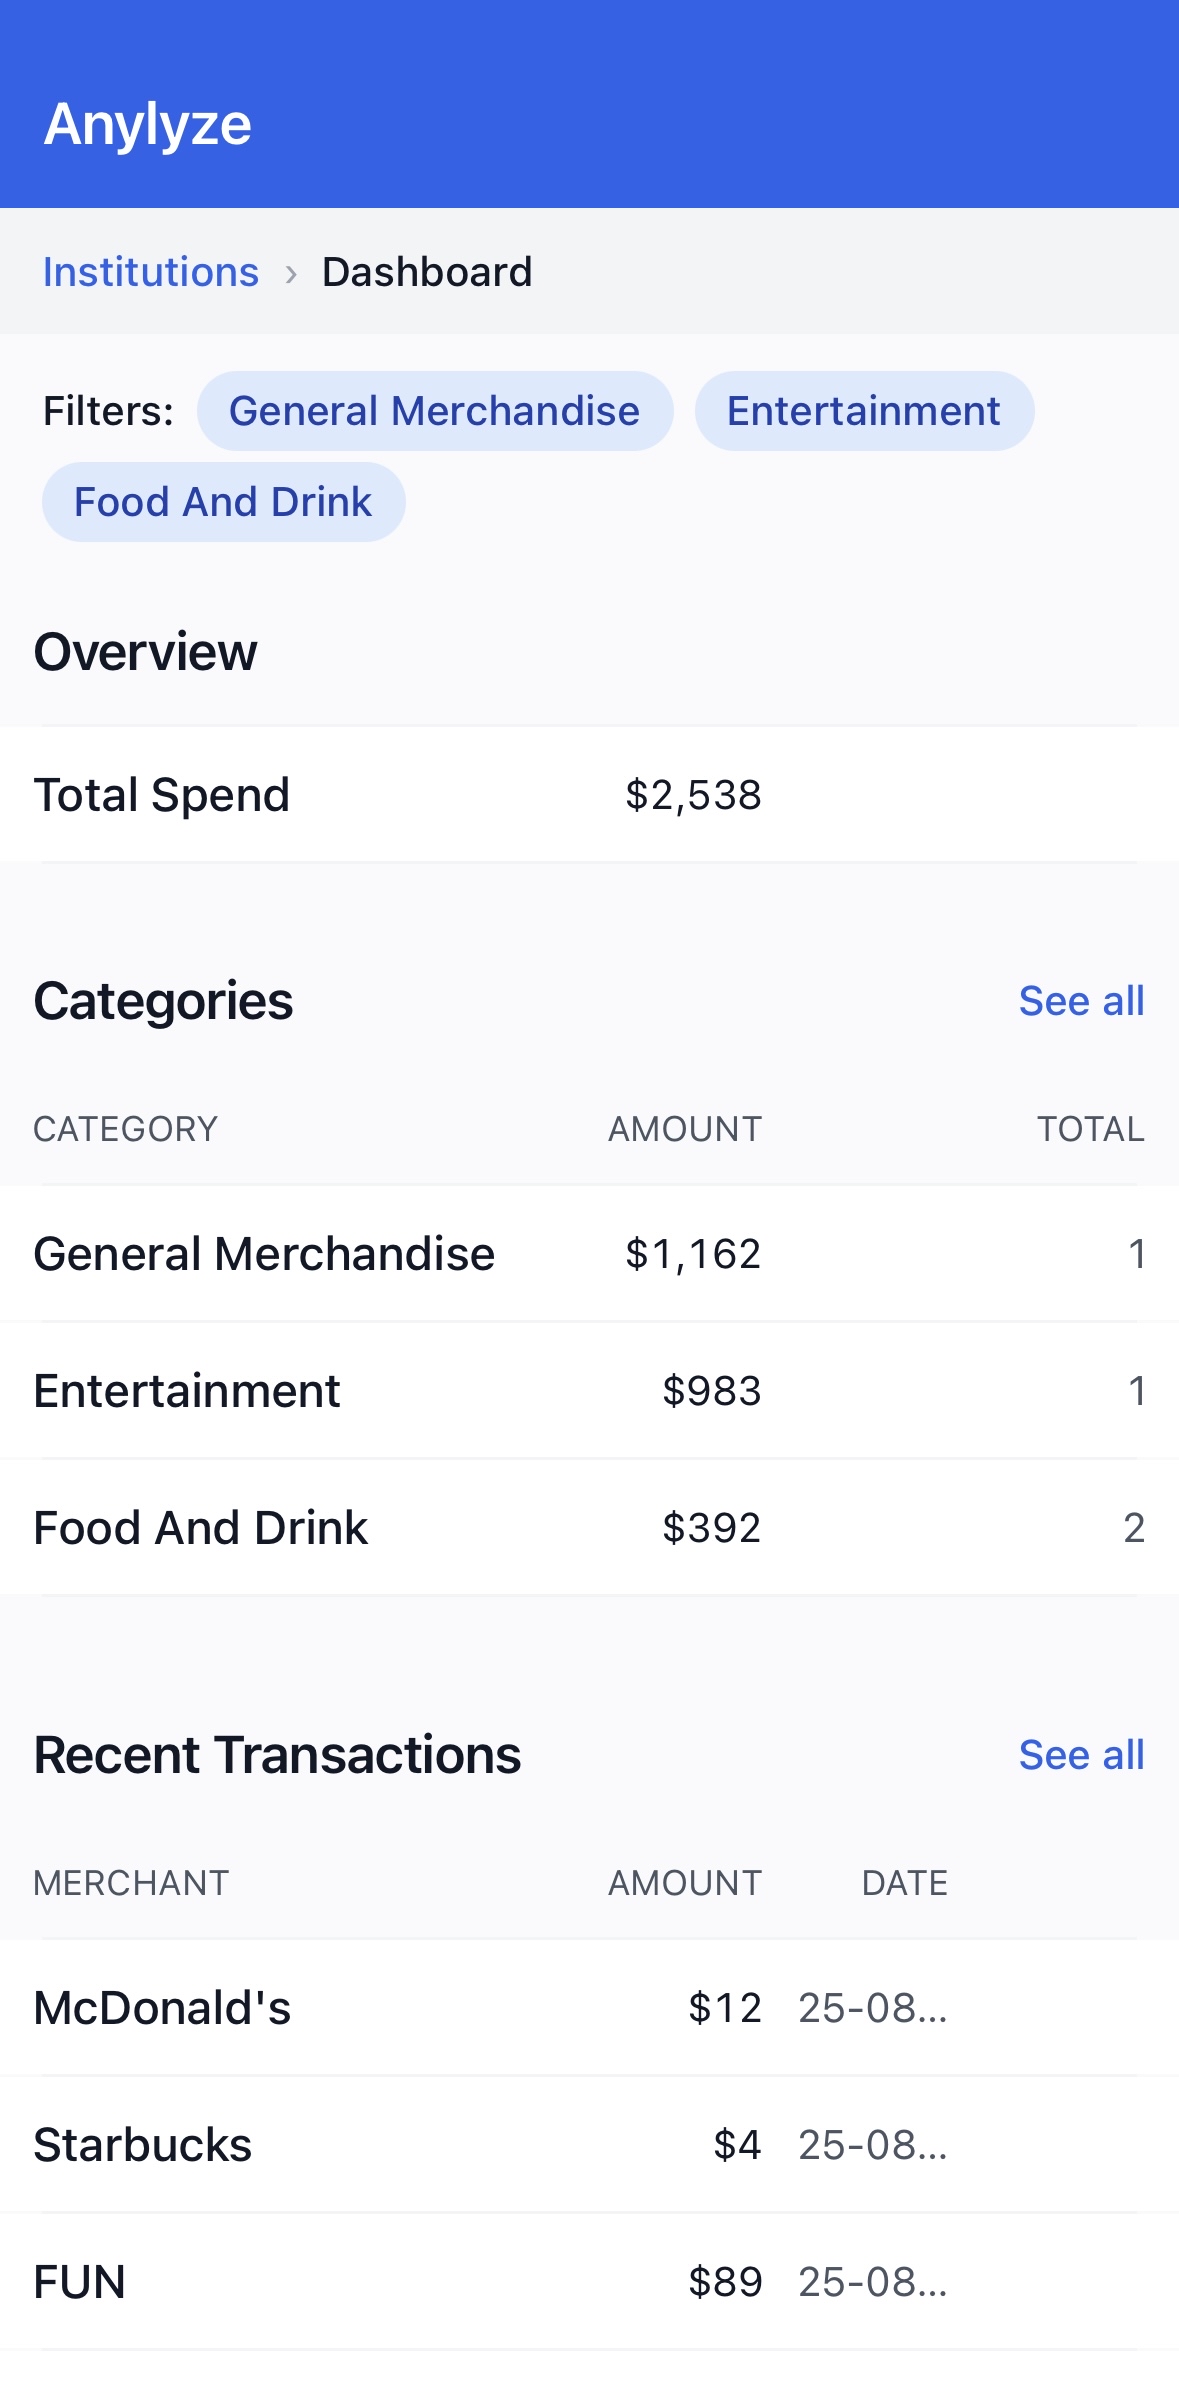
Task: Select the Food And Drink category row
Action: 589,1528
